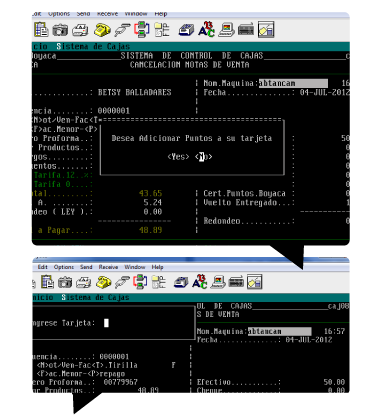Select 'Sistema de Cajas' in the lower terminal menu
The height and width of the screenshot is (415, 386).
(95, 297)
